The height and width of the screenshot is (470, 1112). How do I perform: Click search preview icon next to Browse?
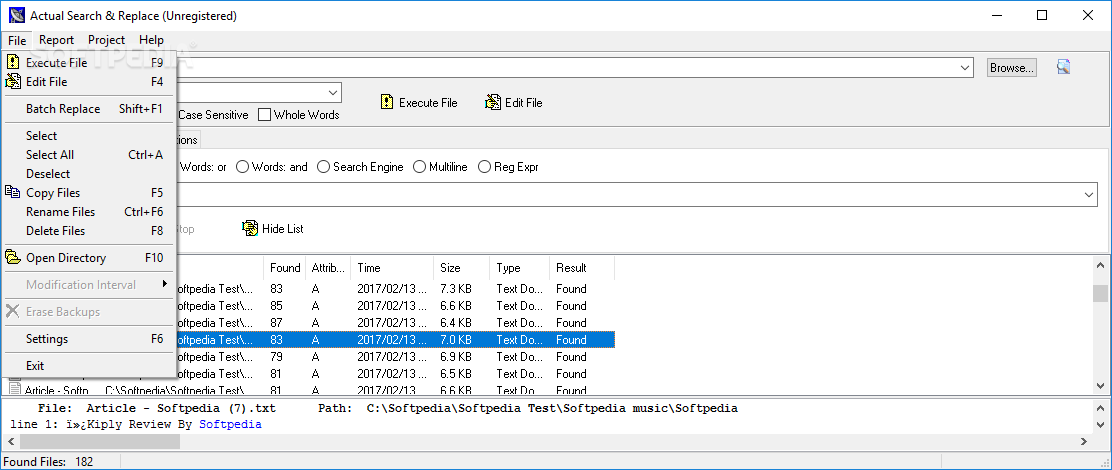pyautogui.click(x=1063, y=67)
